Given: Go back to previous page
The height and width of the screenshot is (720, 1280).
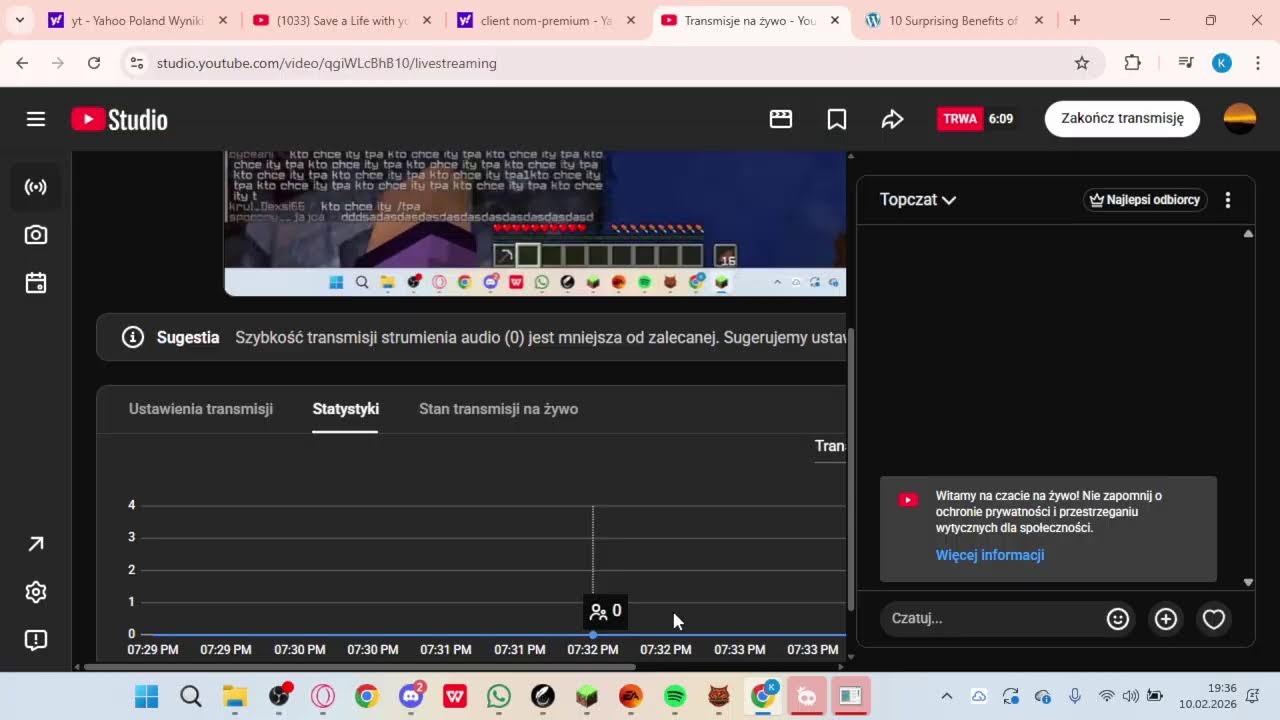Looking at the screenshot, I should click(22, 63).
